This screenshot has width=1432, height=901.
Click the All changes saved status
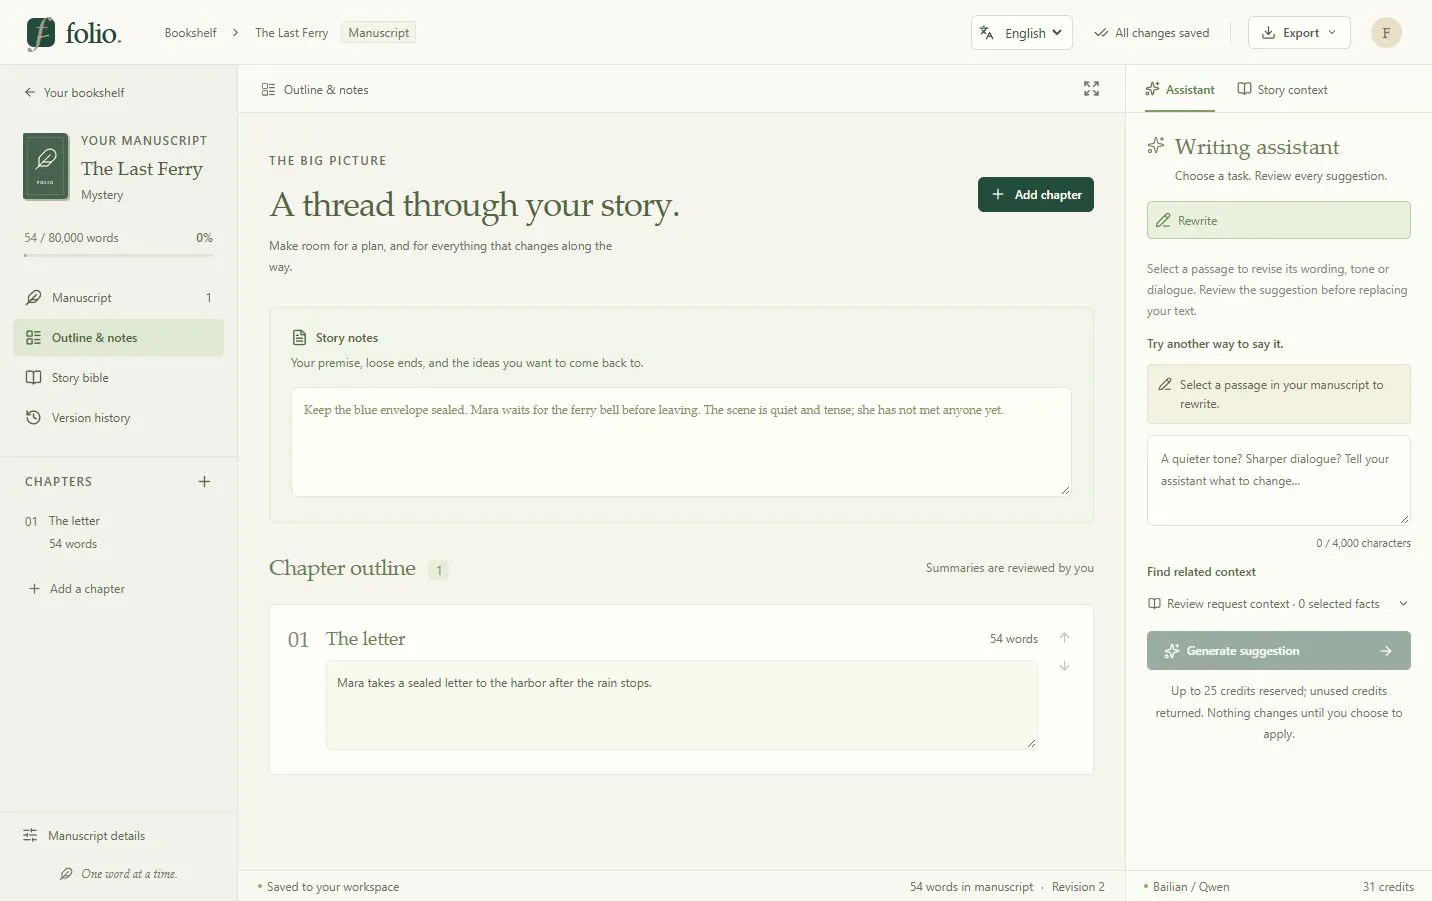click(1152, 33)
